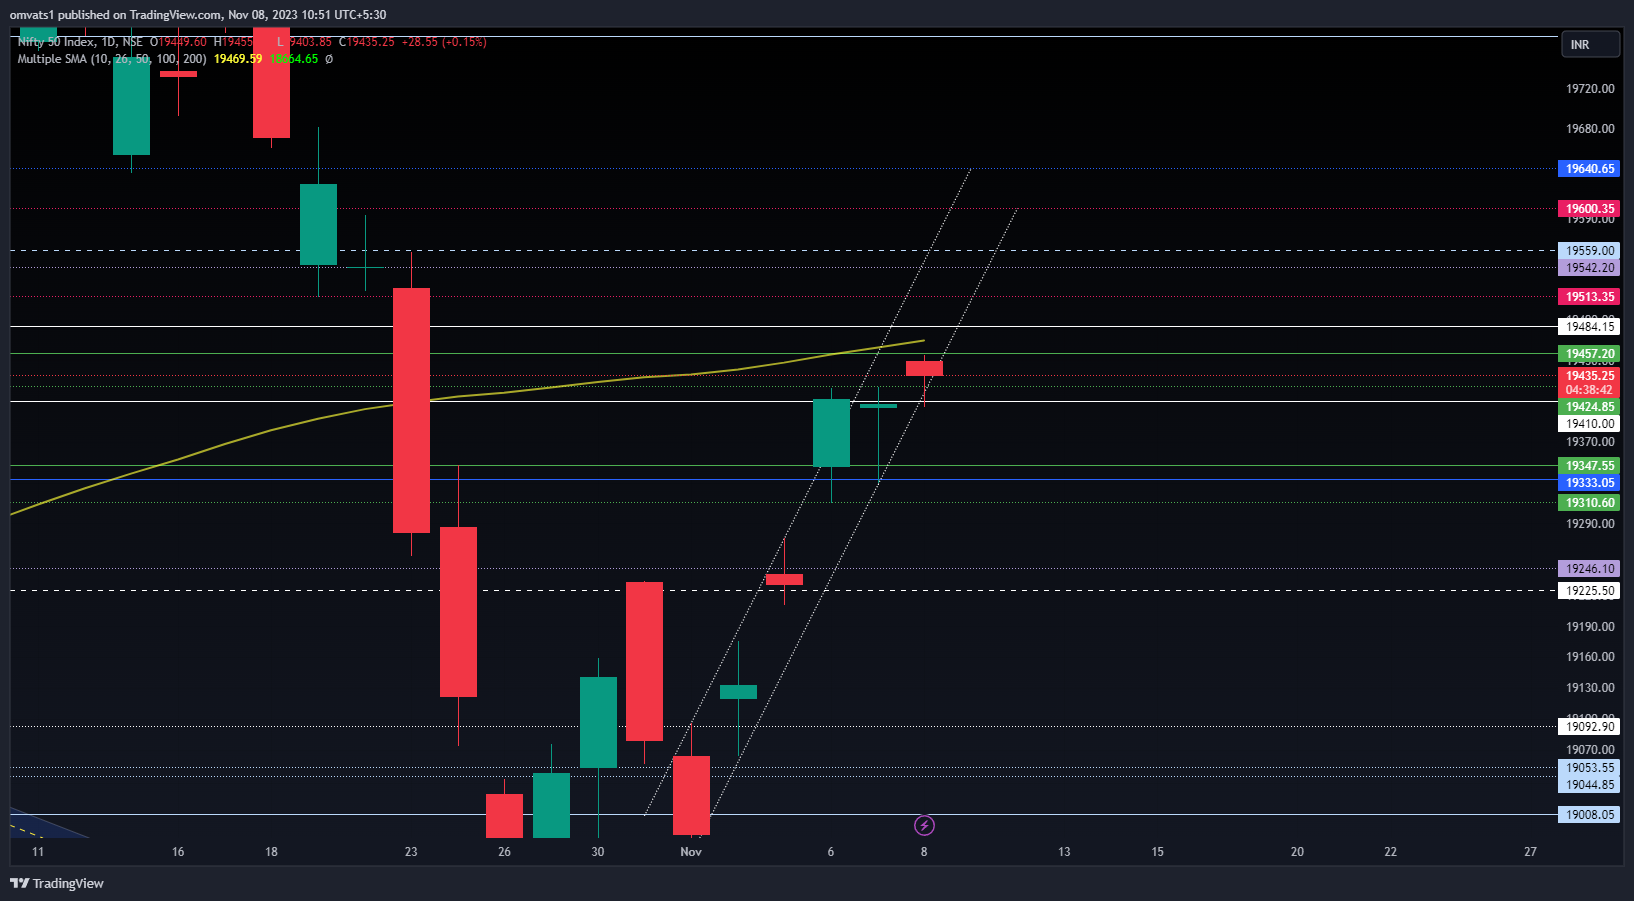Select the purple 19542.20 price label

click(1589, 268)
